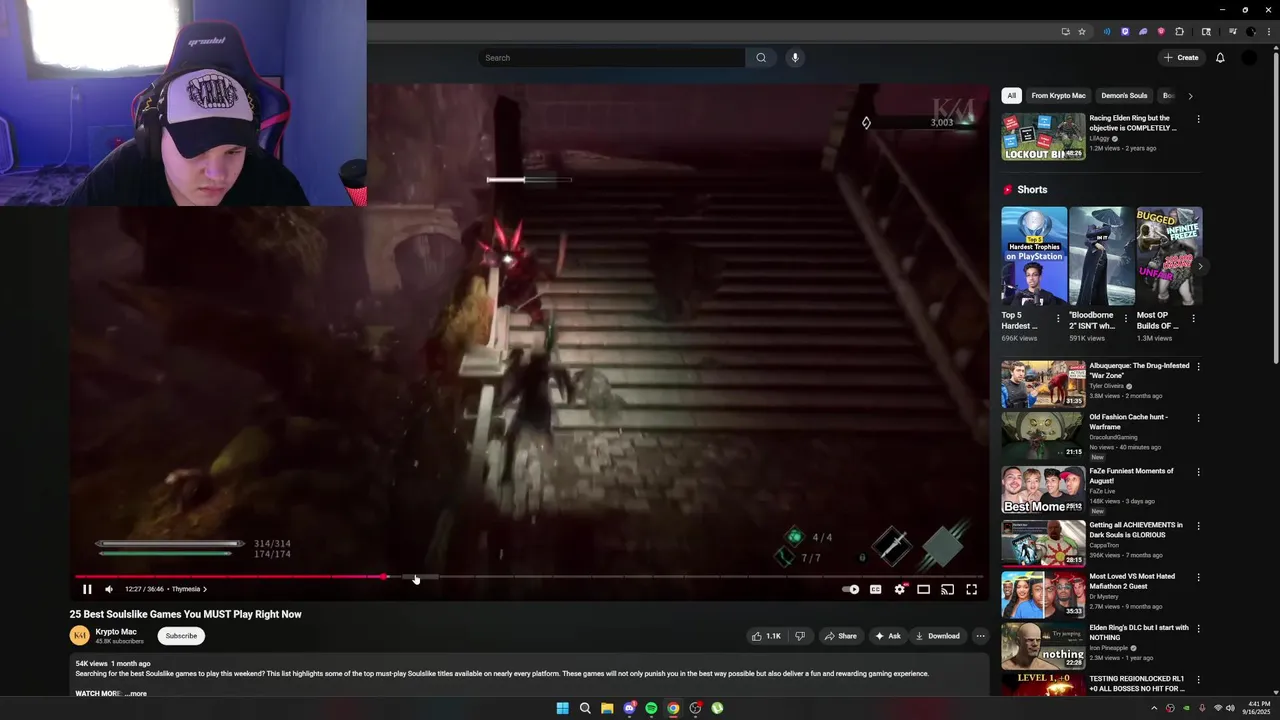
Task: Show more shorts with the next arrow
Action: click(x=1200, y=266)
